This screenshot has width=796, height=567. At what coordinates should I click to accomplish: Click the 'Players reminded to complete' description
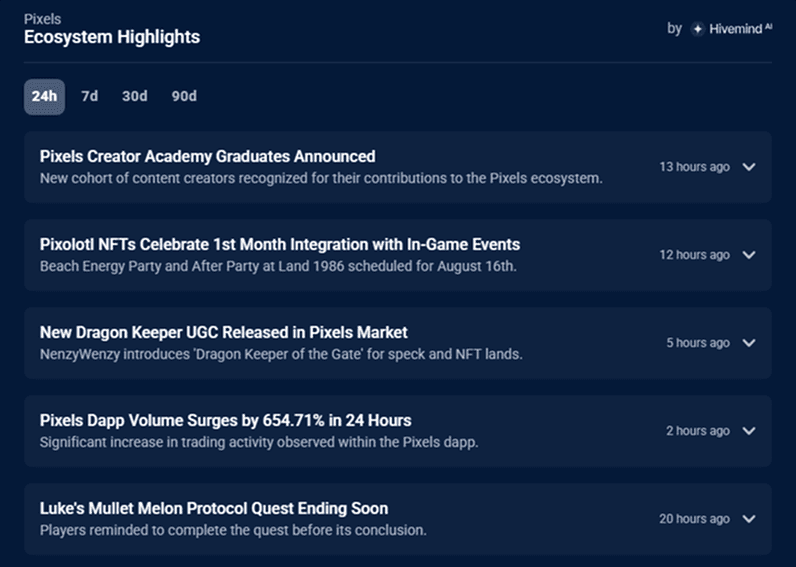click(233, 530)
